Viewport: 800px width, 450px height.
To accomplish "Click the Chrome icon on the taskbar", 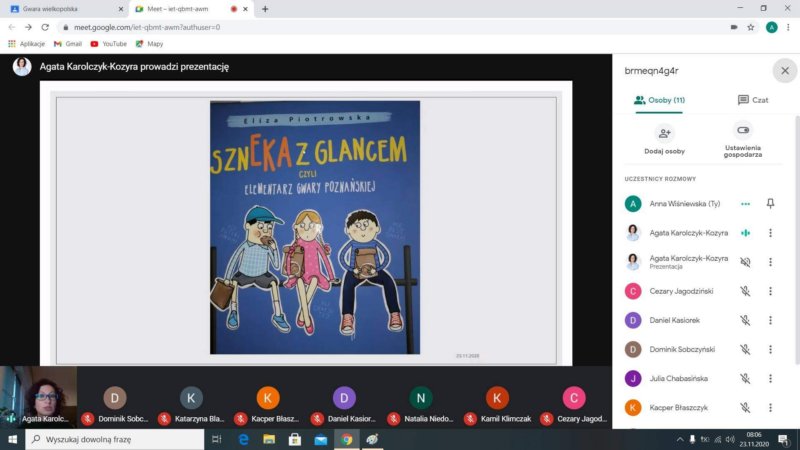I will (x=346, y=439).
